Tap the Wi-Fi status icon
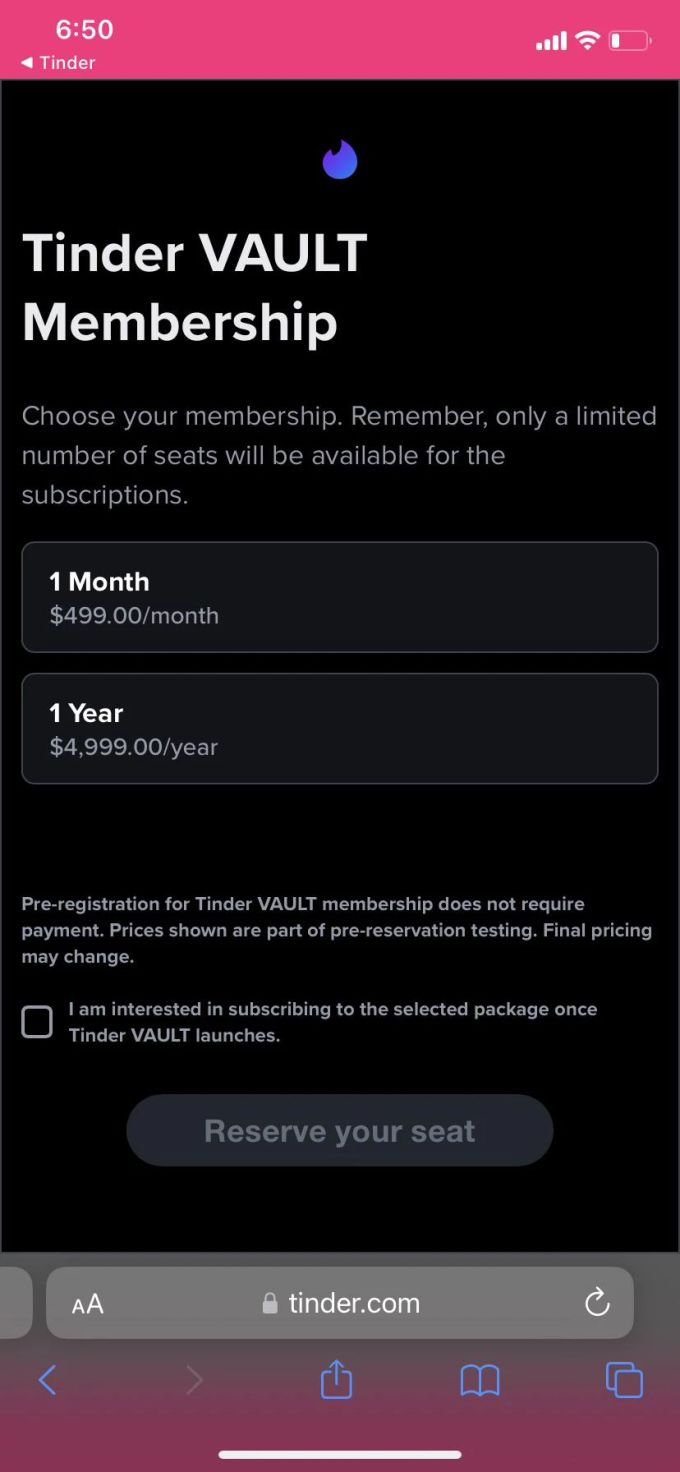Image resolution: width=680 pixels, height=1472 pixels. coord(587,41)
